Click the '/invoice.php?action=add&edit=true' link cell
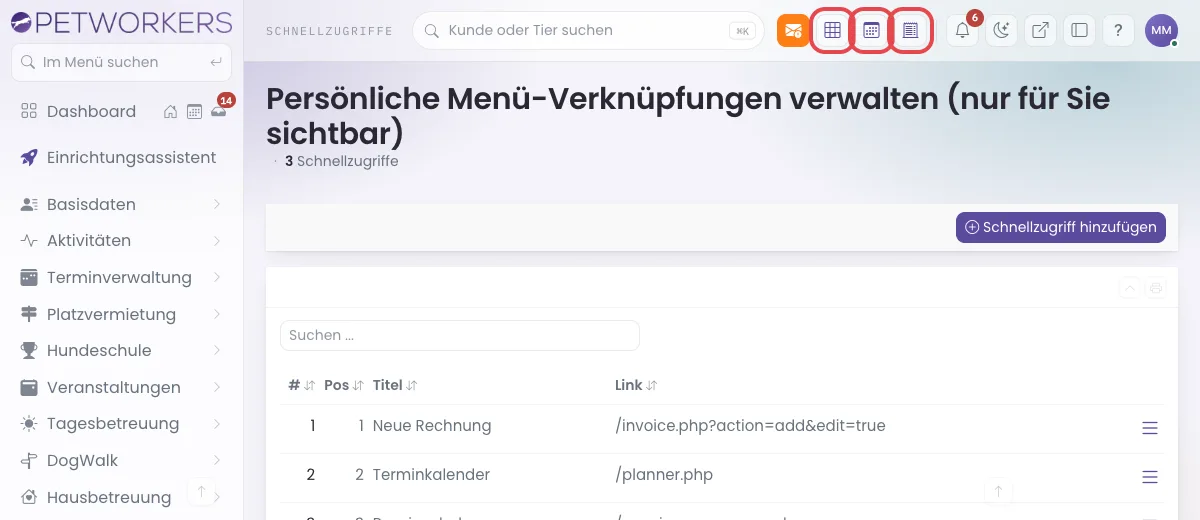 [751, 425]
